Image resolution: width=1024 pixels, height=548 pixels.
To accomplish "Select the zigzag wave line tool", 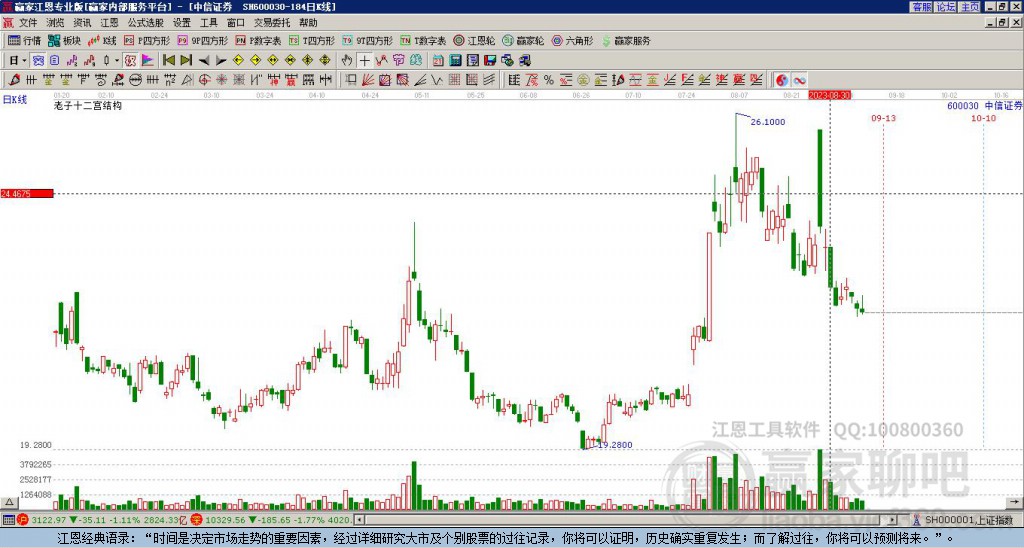I will click(x=437, y=80).
